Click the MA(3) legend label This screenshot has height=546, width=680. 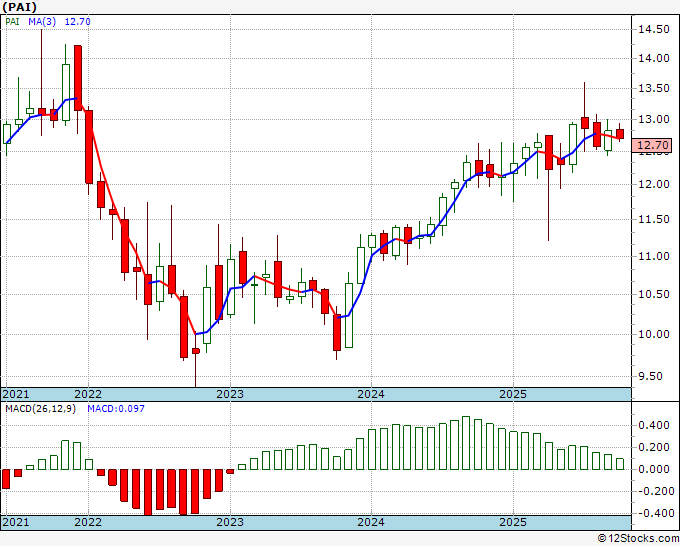coord(42,21)
